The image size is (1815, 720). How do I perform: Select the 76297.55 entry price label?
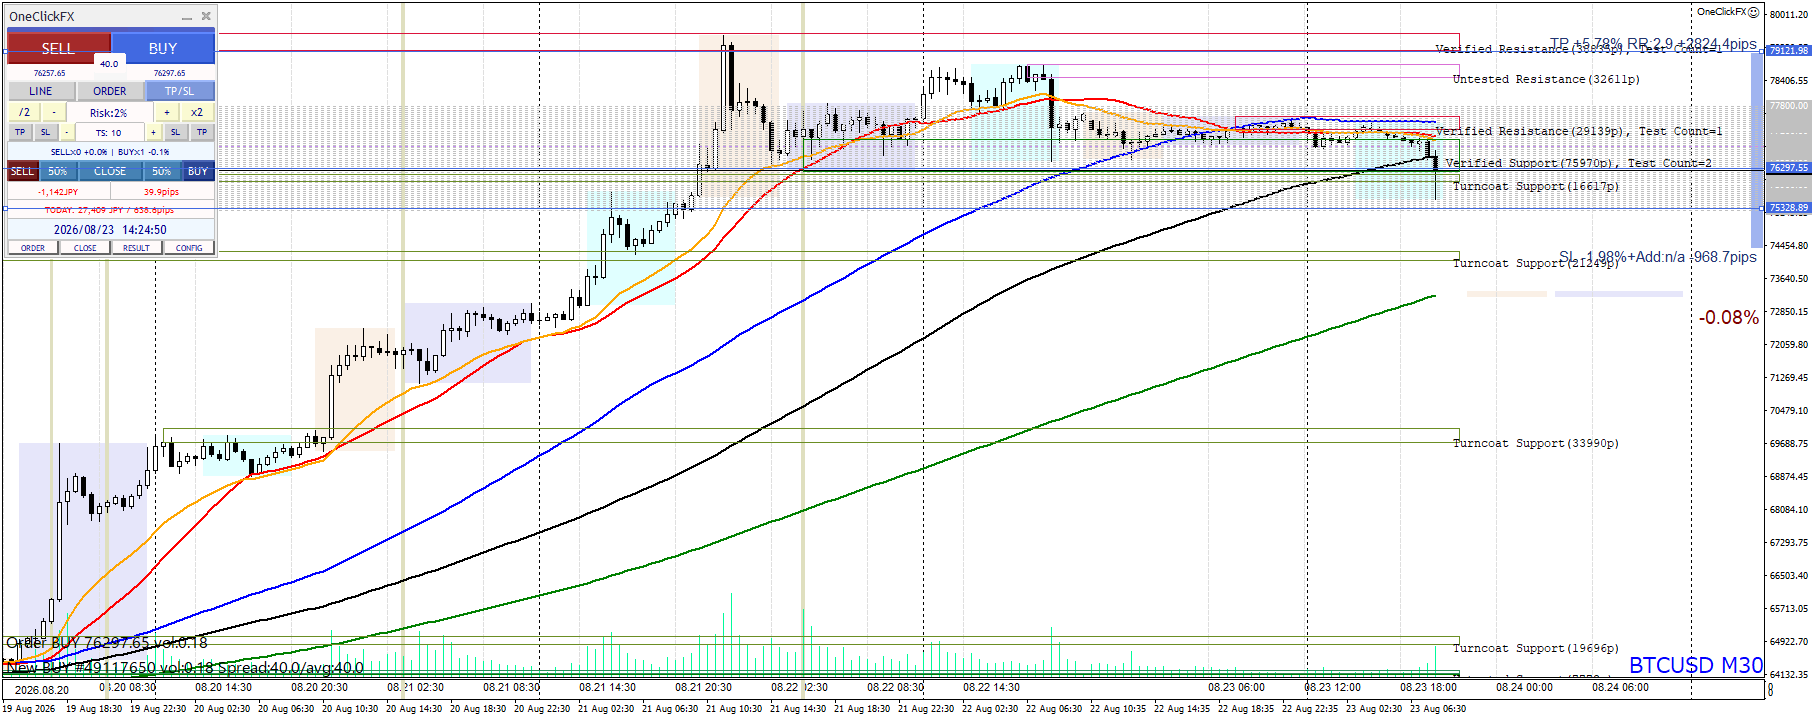[x=1788, y=167]
